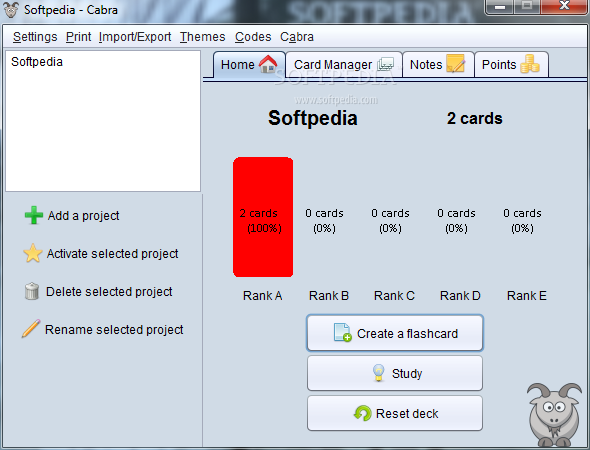Click the lightbulb icon on Study button
Screen dimensions: 590x450
(x=379, y=373)
